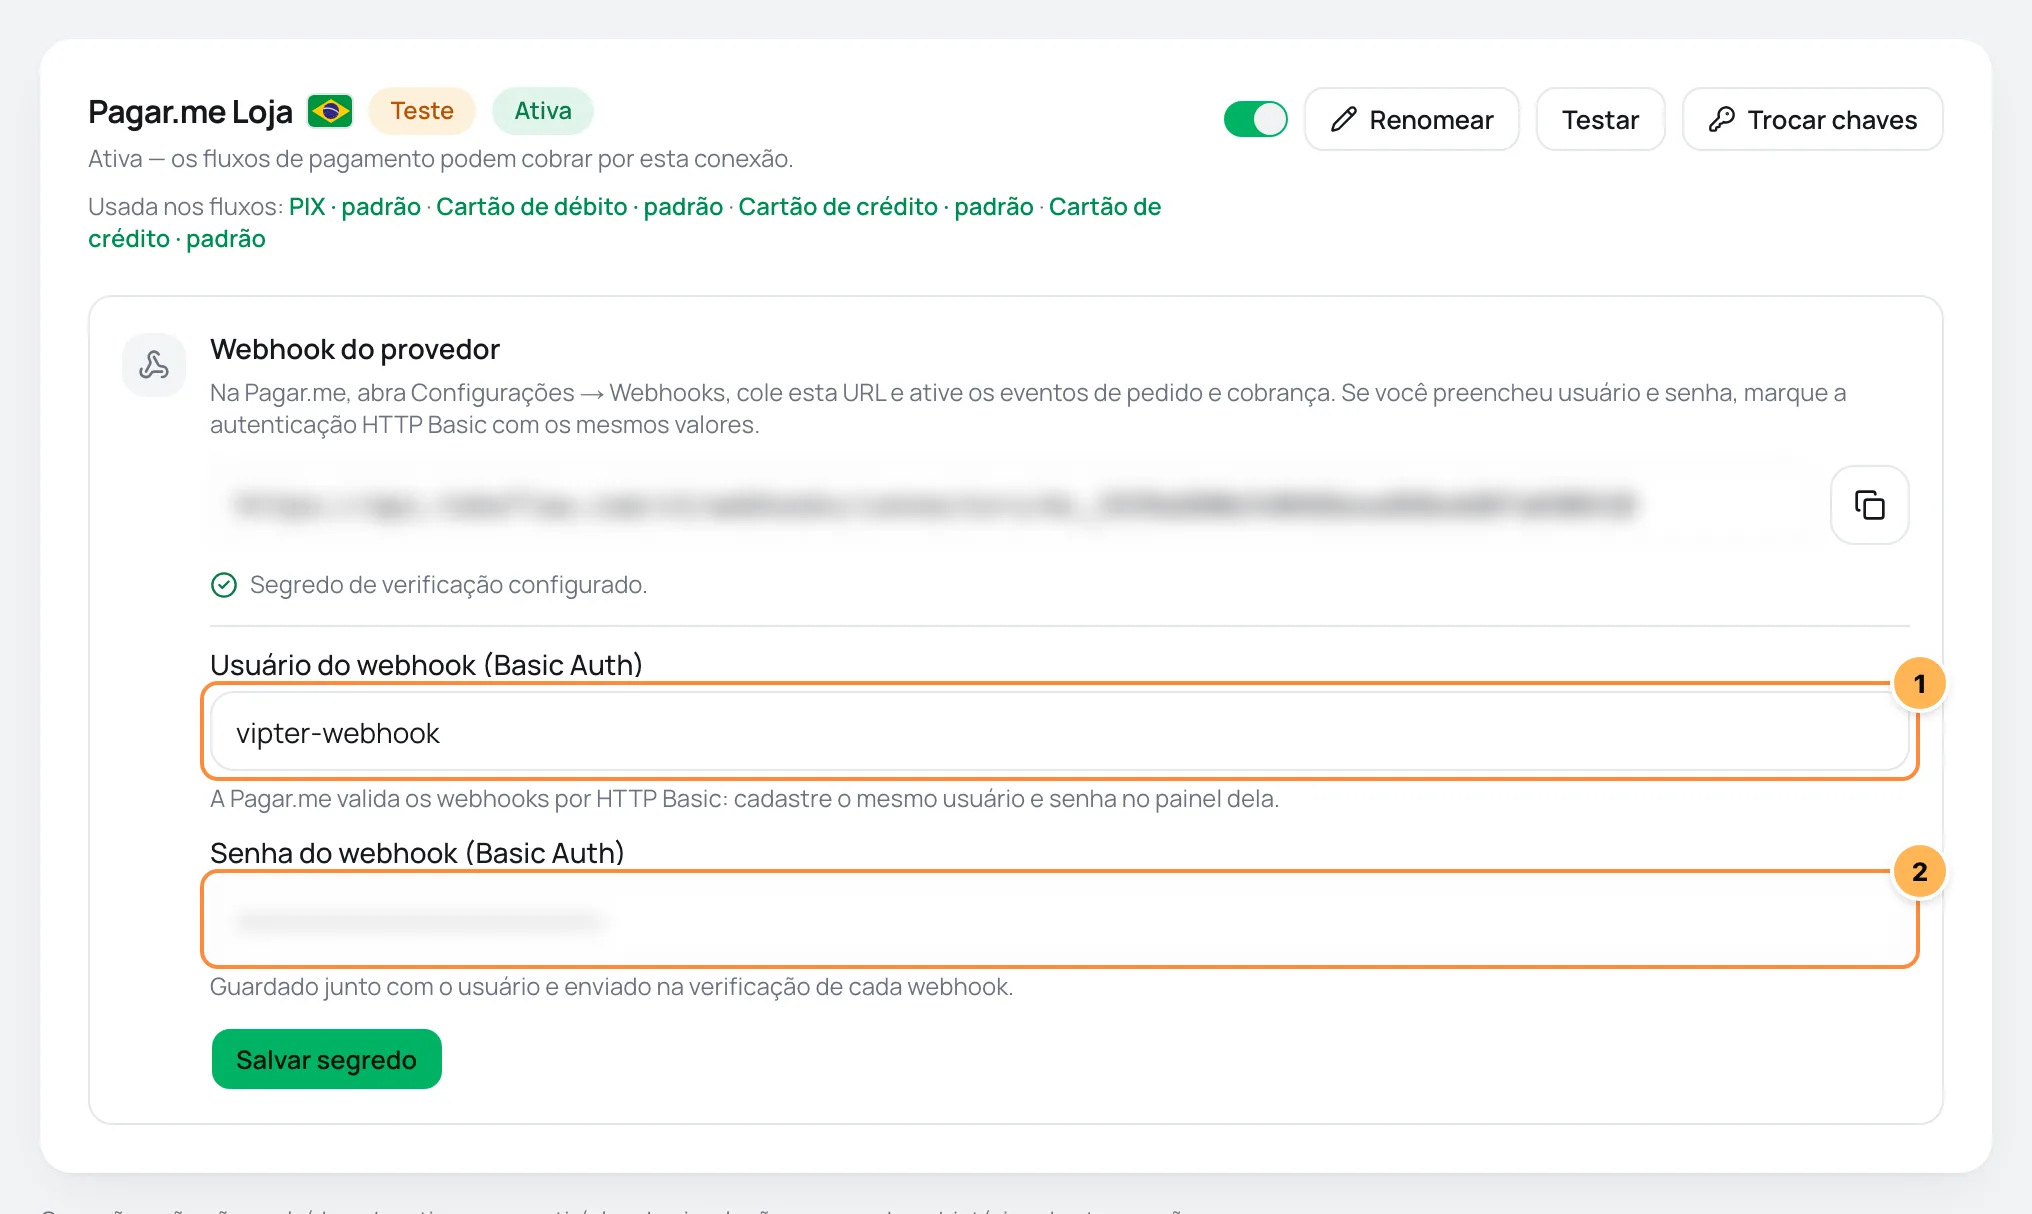Screen dimensions: 2032x1214
Task: Copy the webhook URL with the copy icon
Action: click(1869, 505)
